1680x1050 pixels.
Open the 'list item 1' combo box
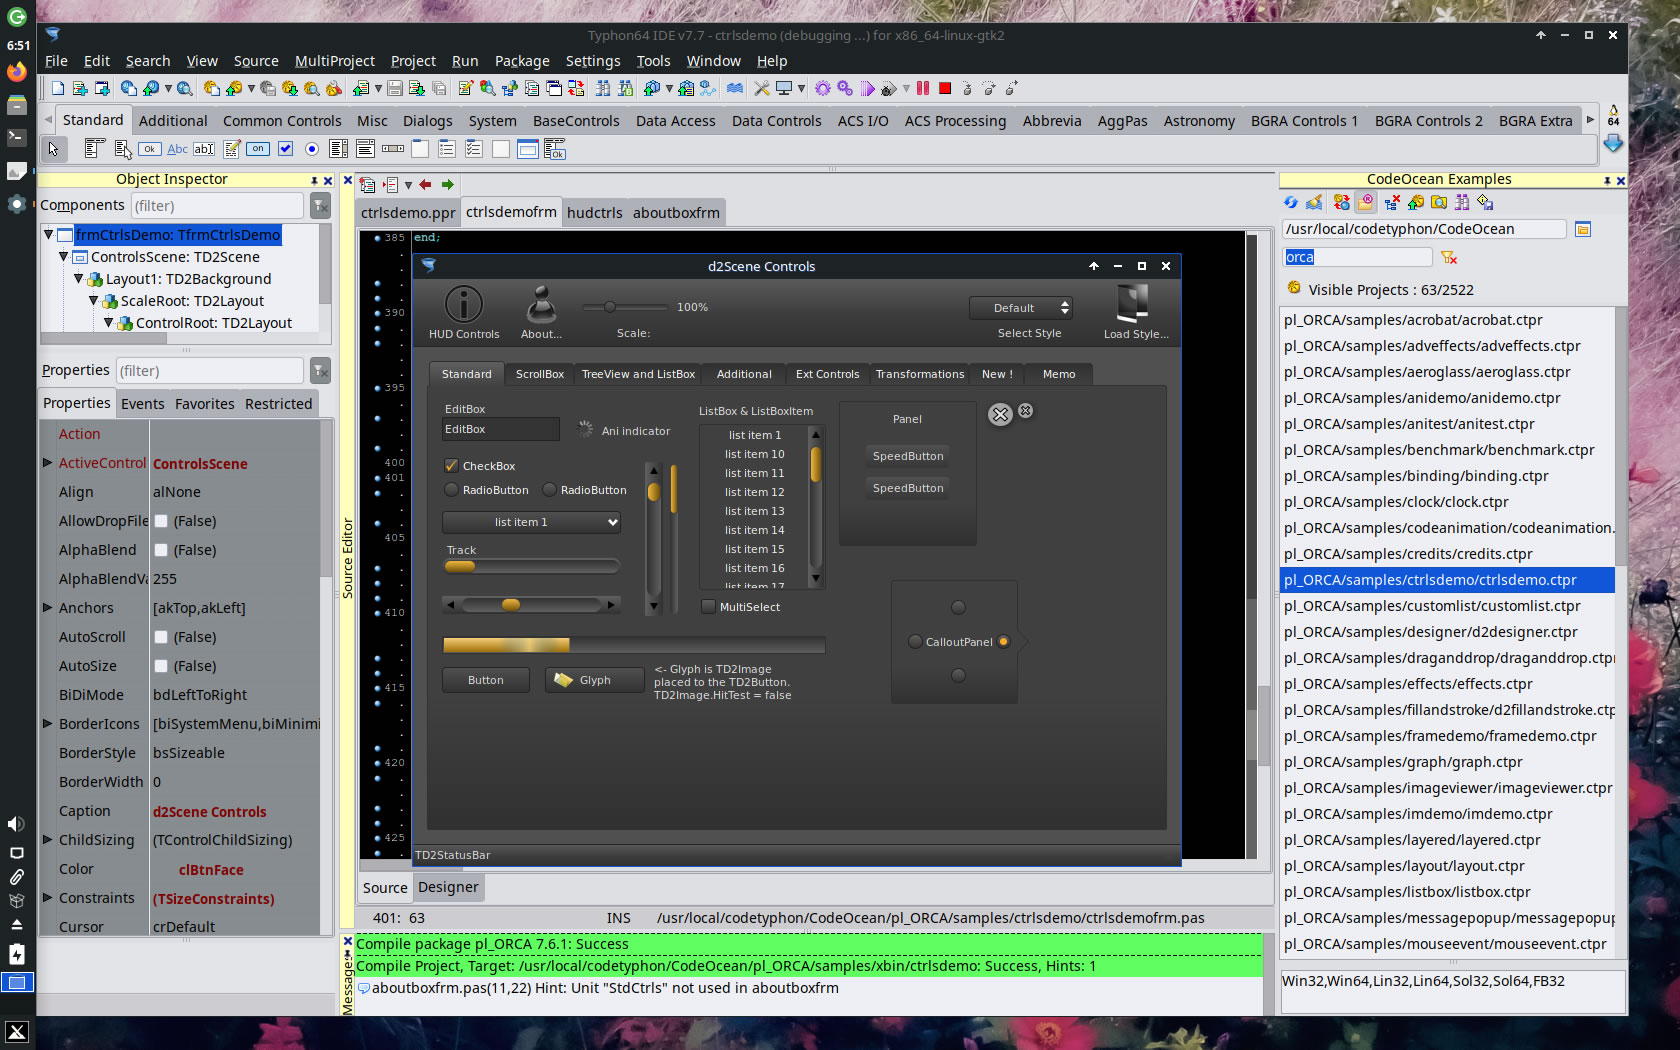[x=531, y=522]
